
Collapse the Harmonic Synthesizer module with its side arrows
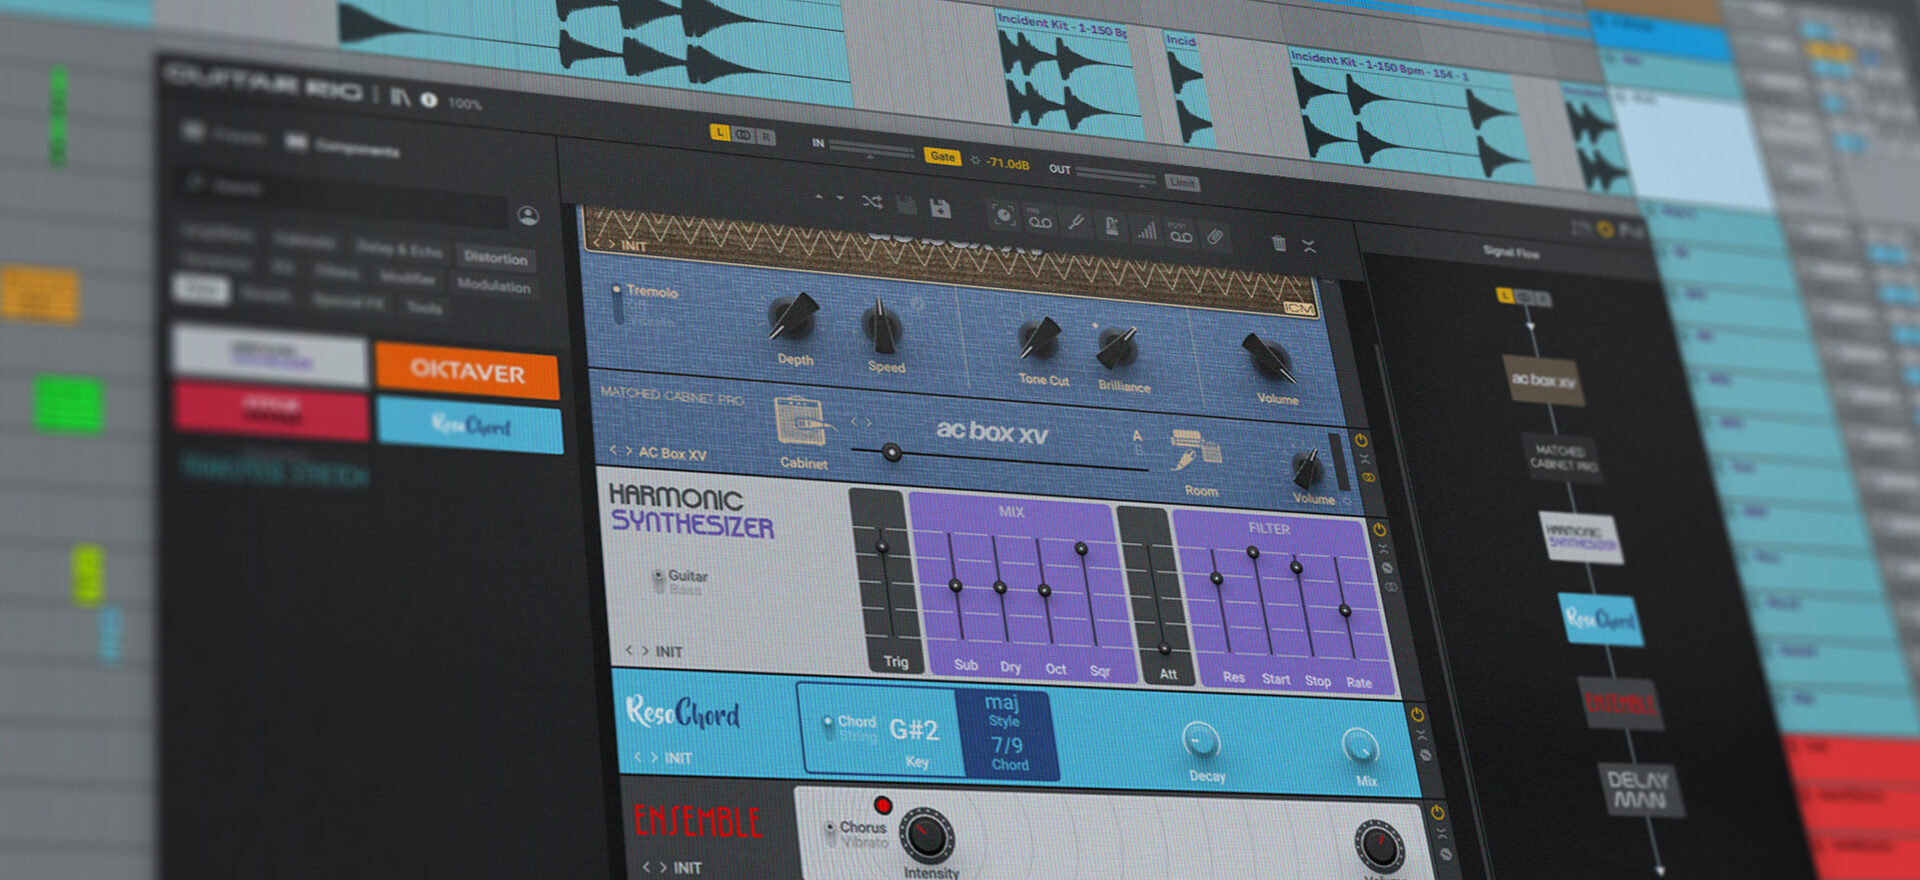tap(1383, 549)
